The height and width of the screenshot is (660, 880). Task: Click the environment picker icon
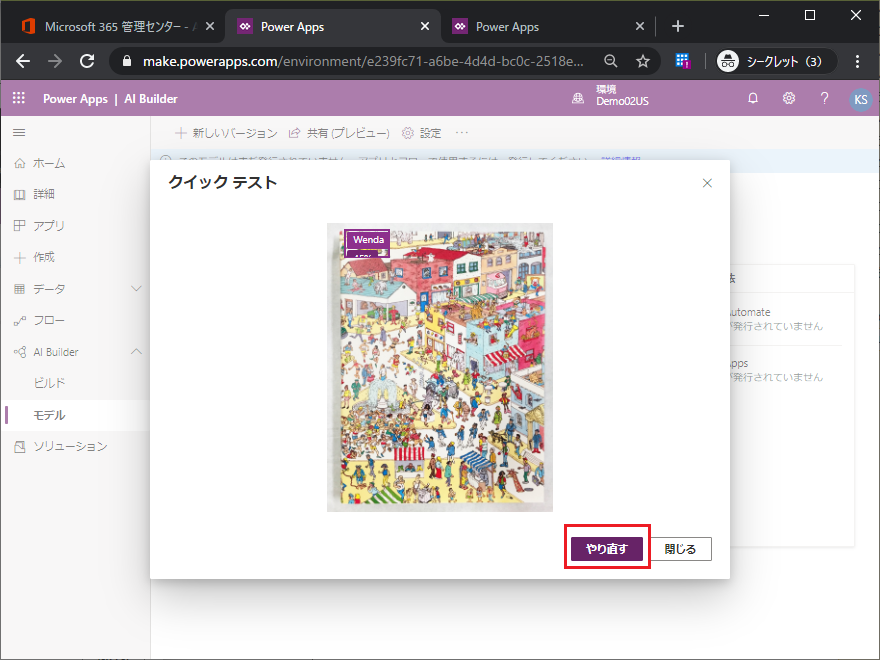(x=578, y=99)
